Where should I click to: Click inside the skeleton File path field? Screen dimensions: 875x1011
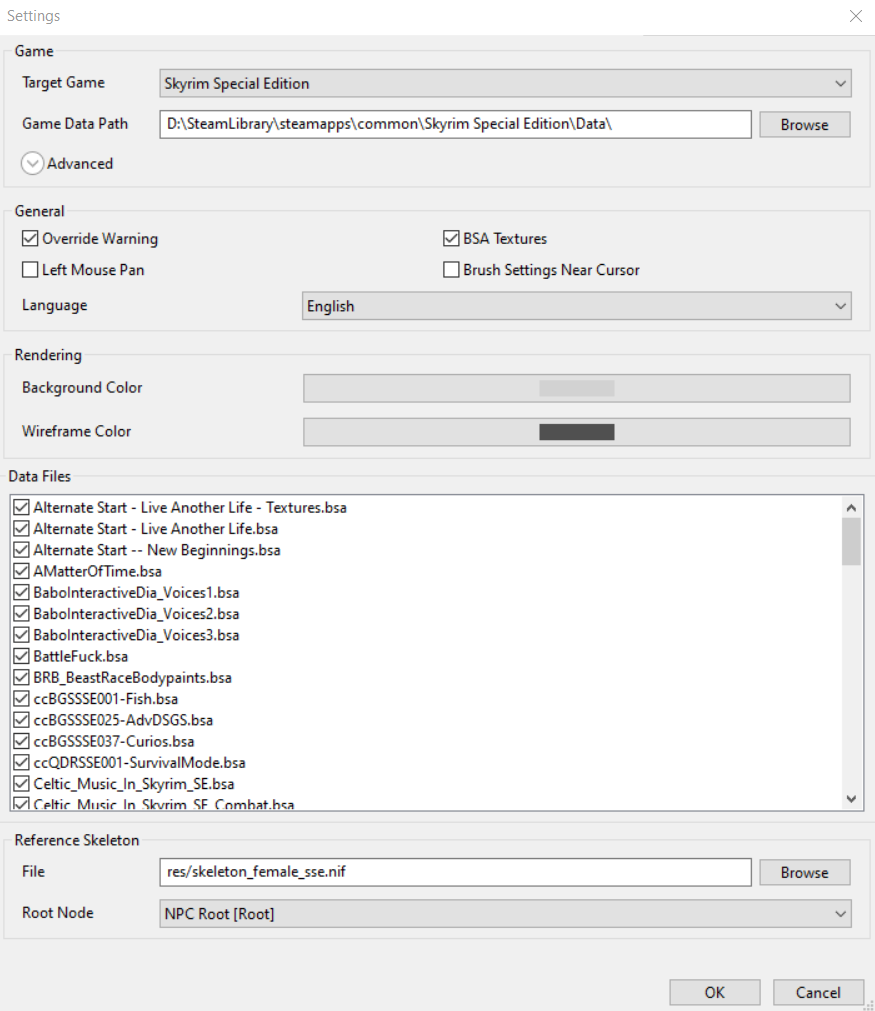455,872
